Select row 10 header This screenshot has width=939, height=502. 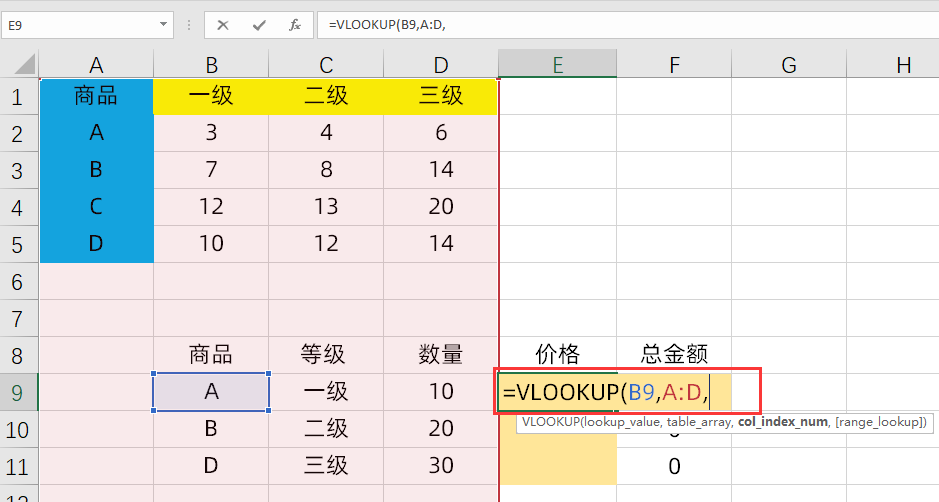click(19, 430)
